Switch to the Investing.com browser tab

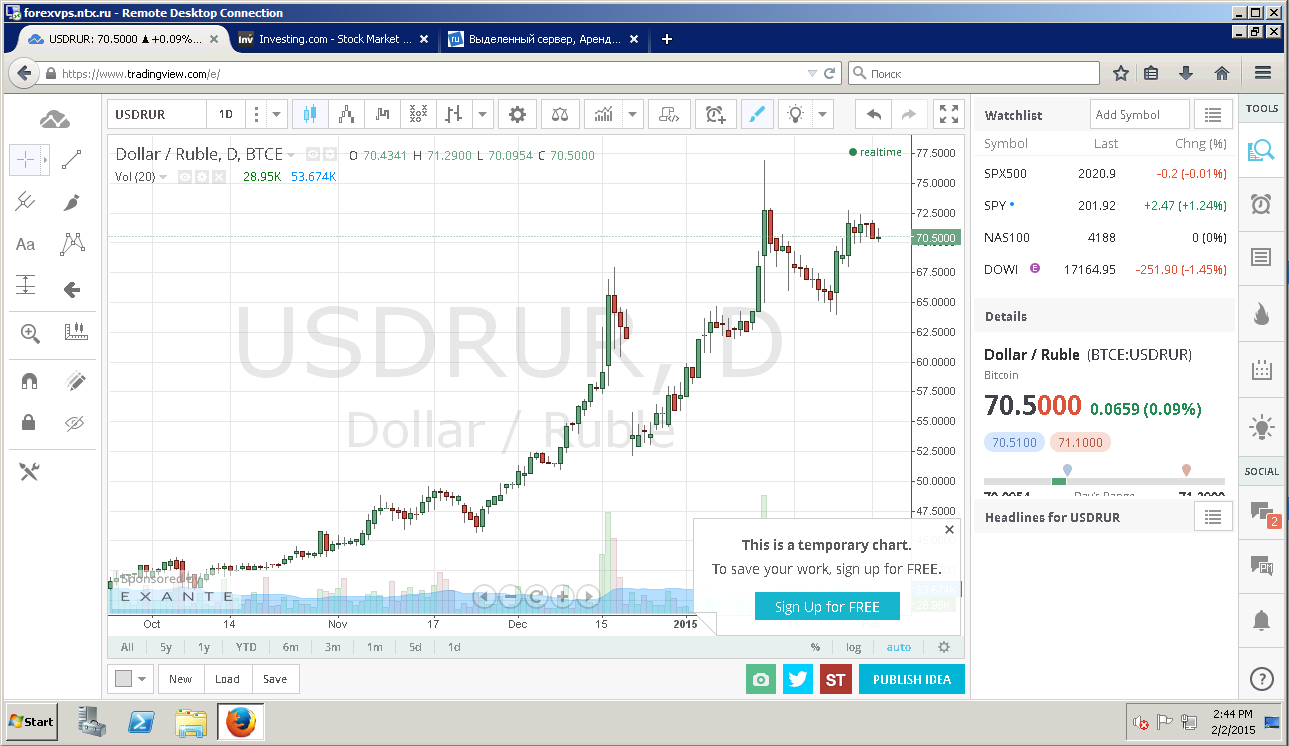click(x=334, y=39)
